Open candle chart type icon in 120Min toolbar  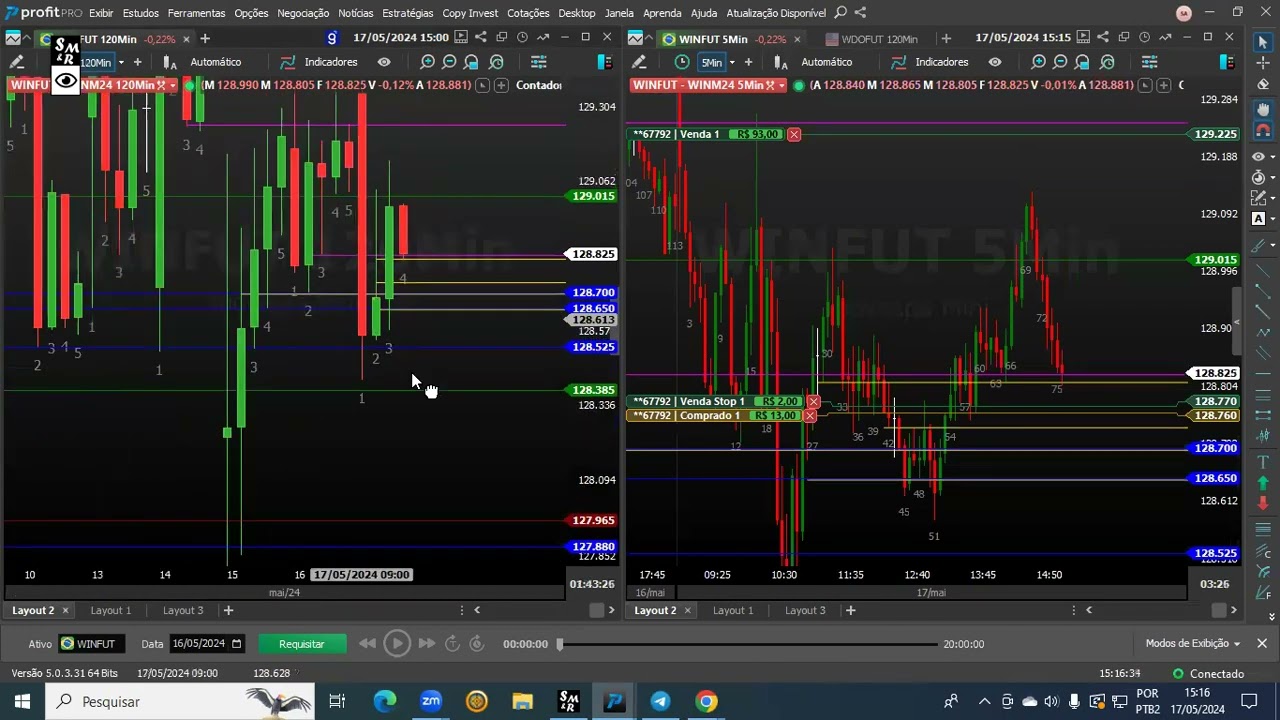pos(169,62)
